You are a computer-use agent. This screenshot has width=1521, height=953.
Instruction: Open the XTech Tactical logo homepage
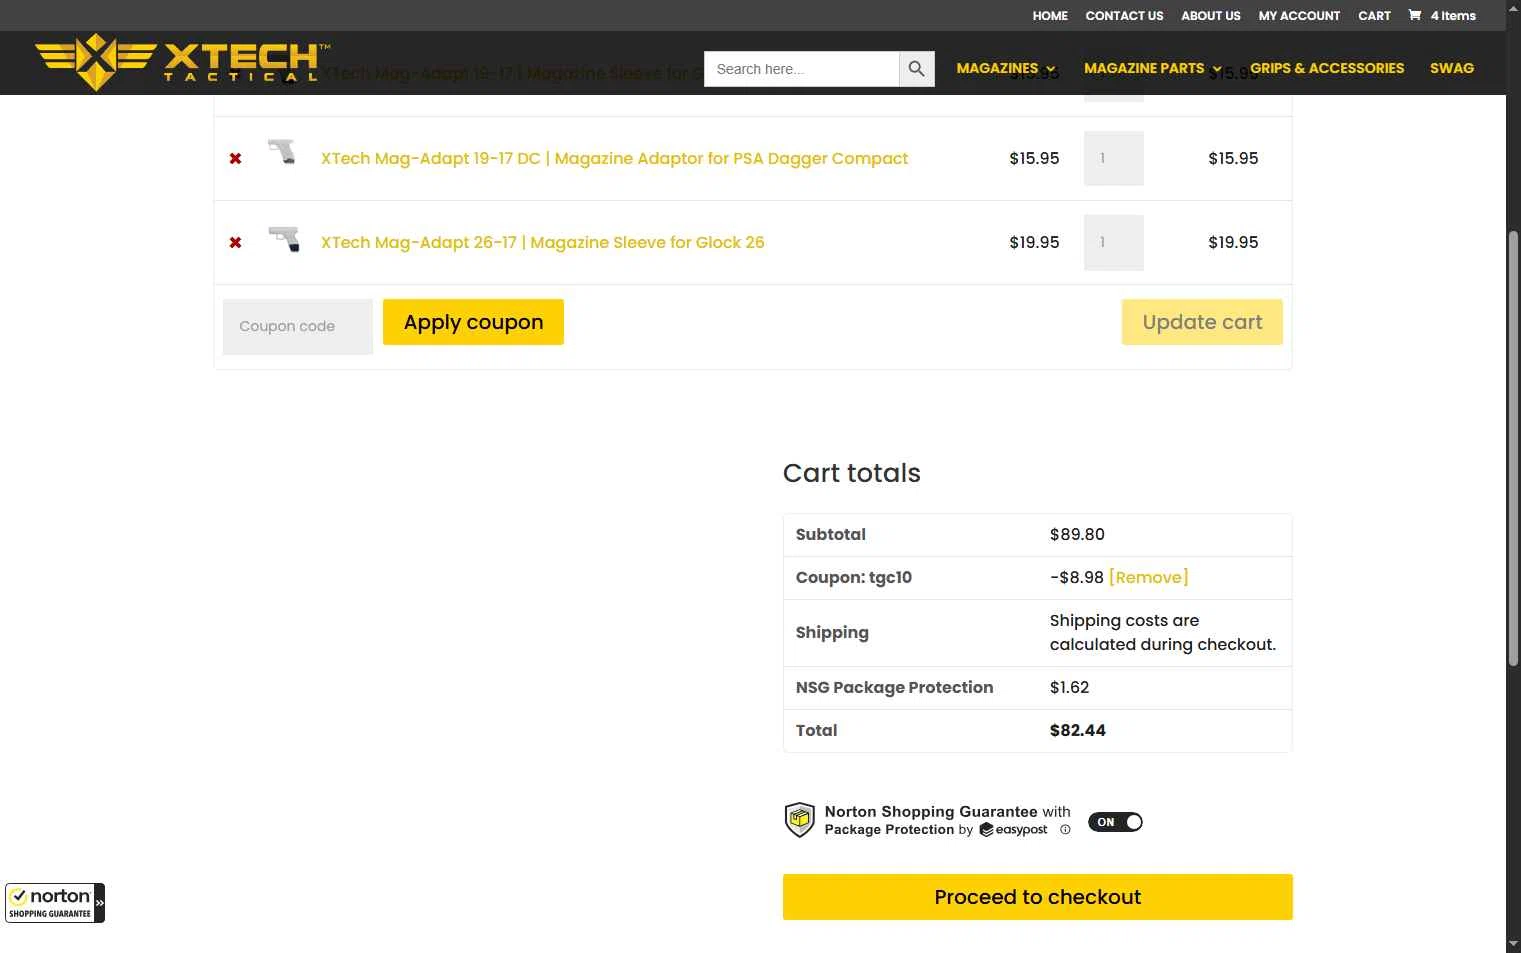tap(182, 62)
